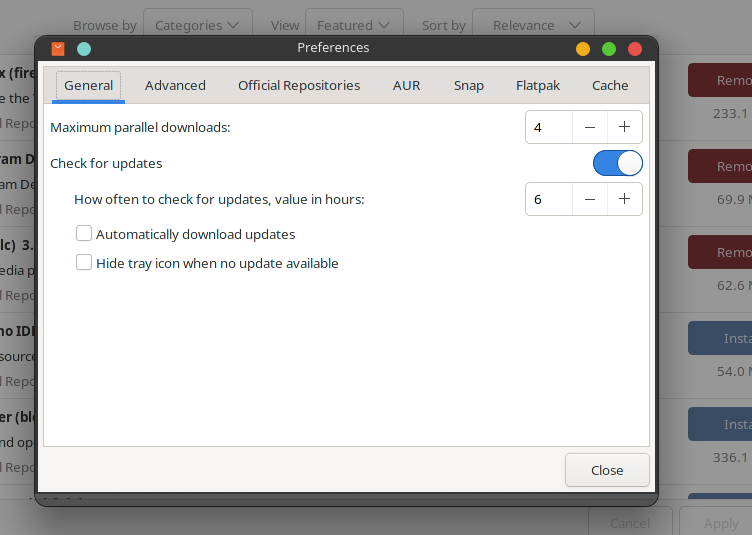Click the green maximize window button

tap(609, 49)
